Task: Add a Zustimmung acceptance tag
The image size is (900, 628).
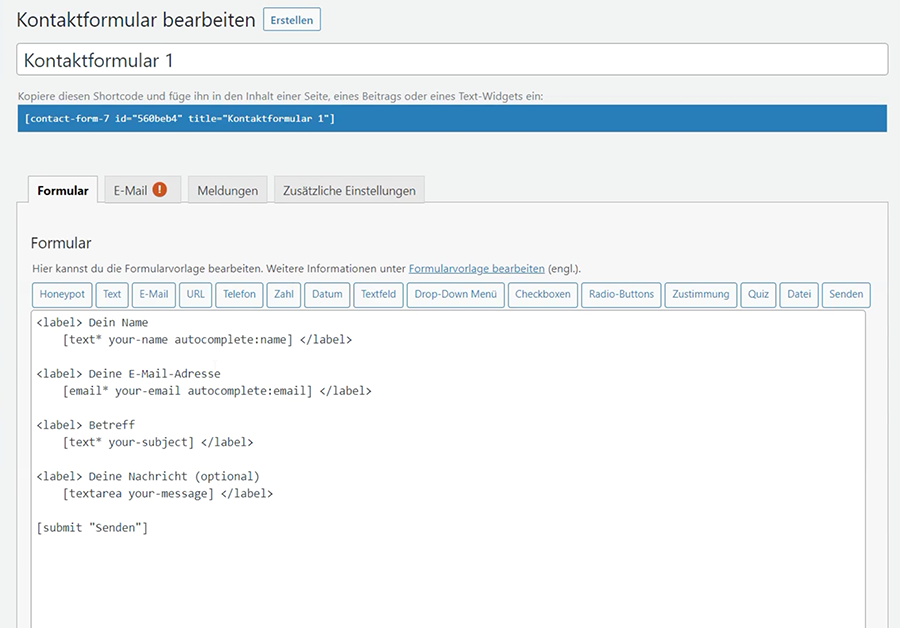Action: [x=701, y=294]
